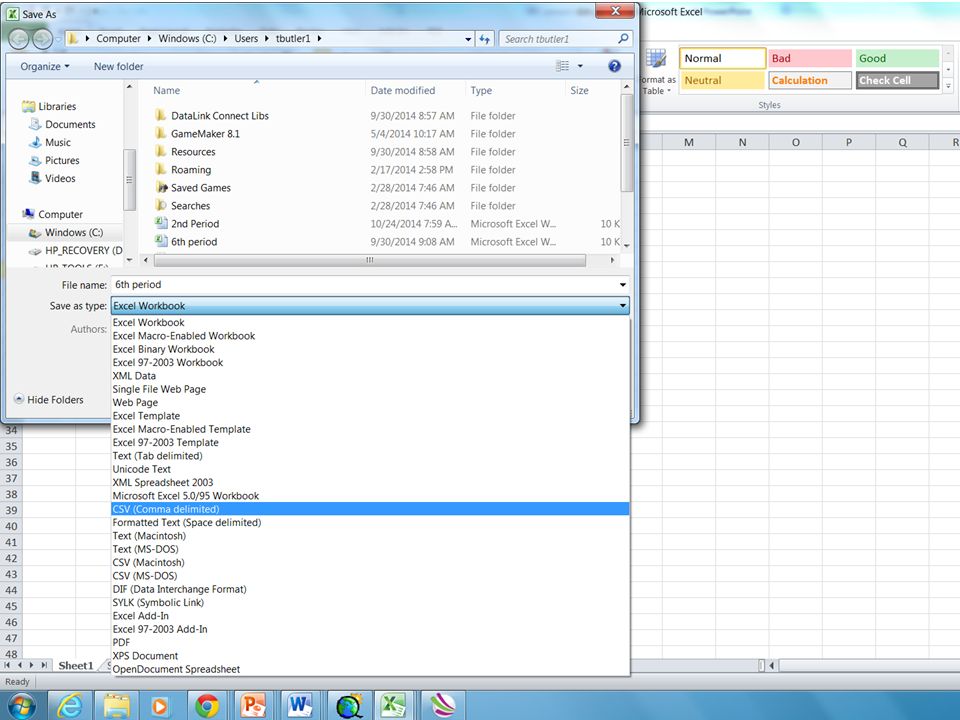Image resolution: width=960 pixels, height=720 pixels.
Task: Apply the Neutral cell style
Action: click(722, 80)
